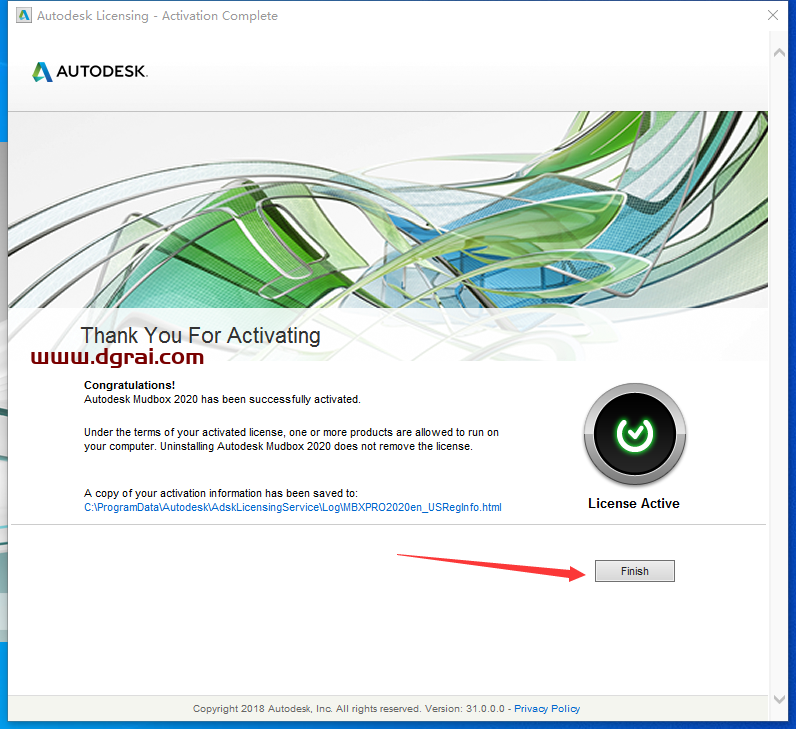The image size is (796, 729).
Task: Click the scroll up arrow
Action: coord(779,53)
